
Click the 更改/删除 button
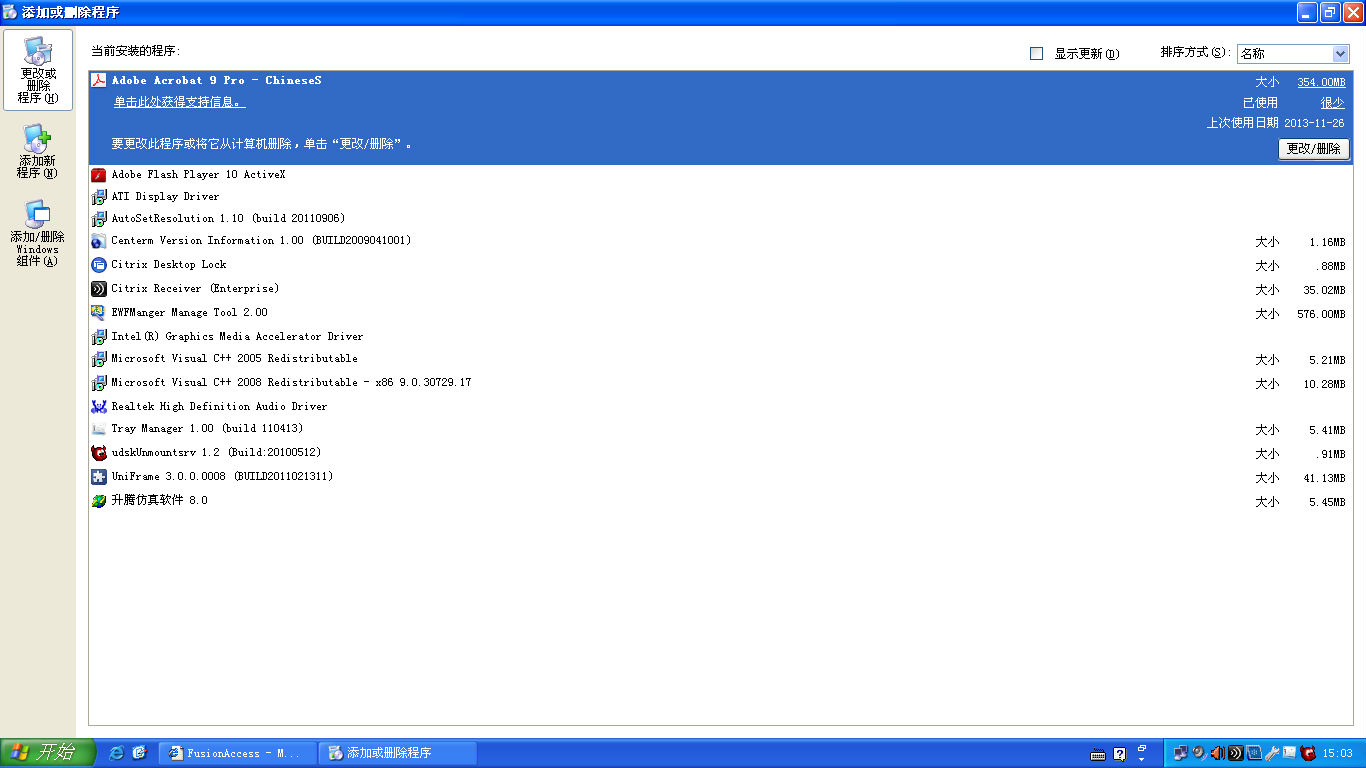[1314, 149]
